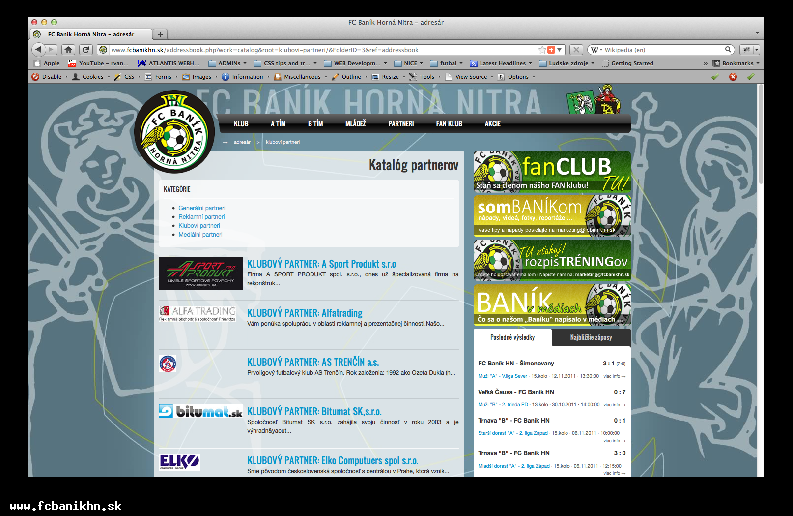The image size is (793, 516).
Task: Expand the NICE bookmark folder
Action: pos(409,63)
